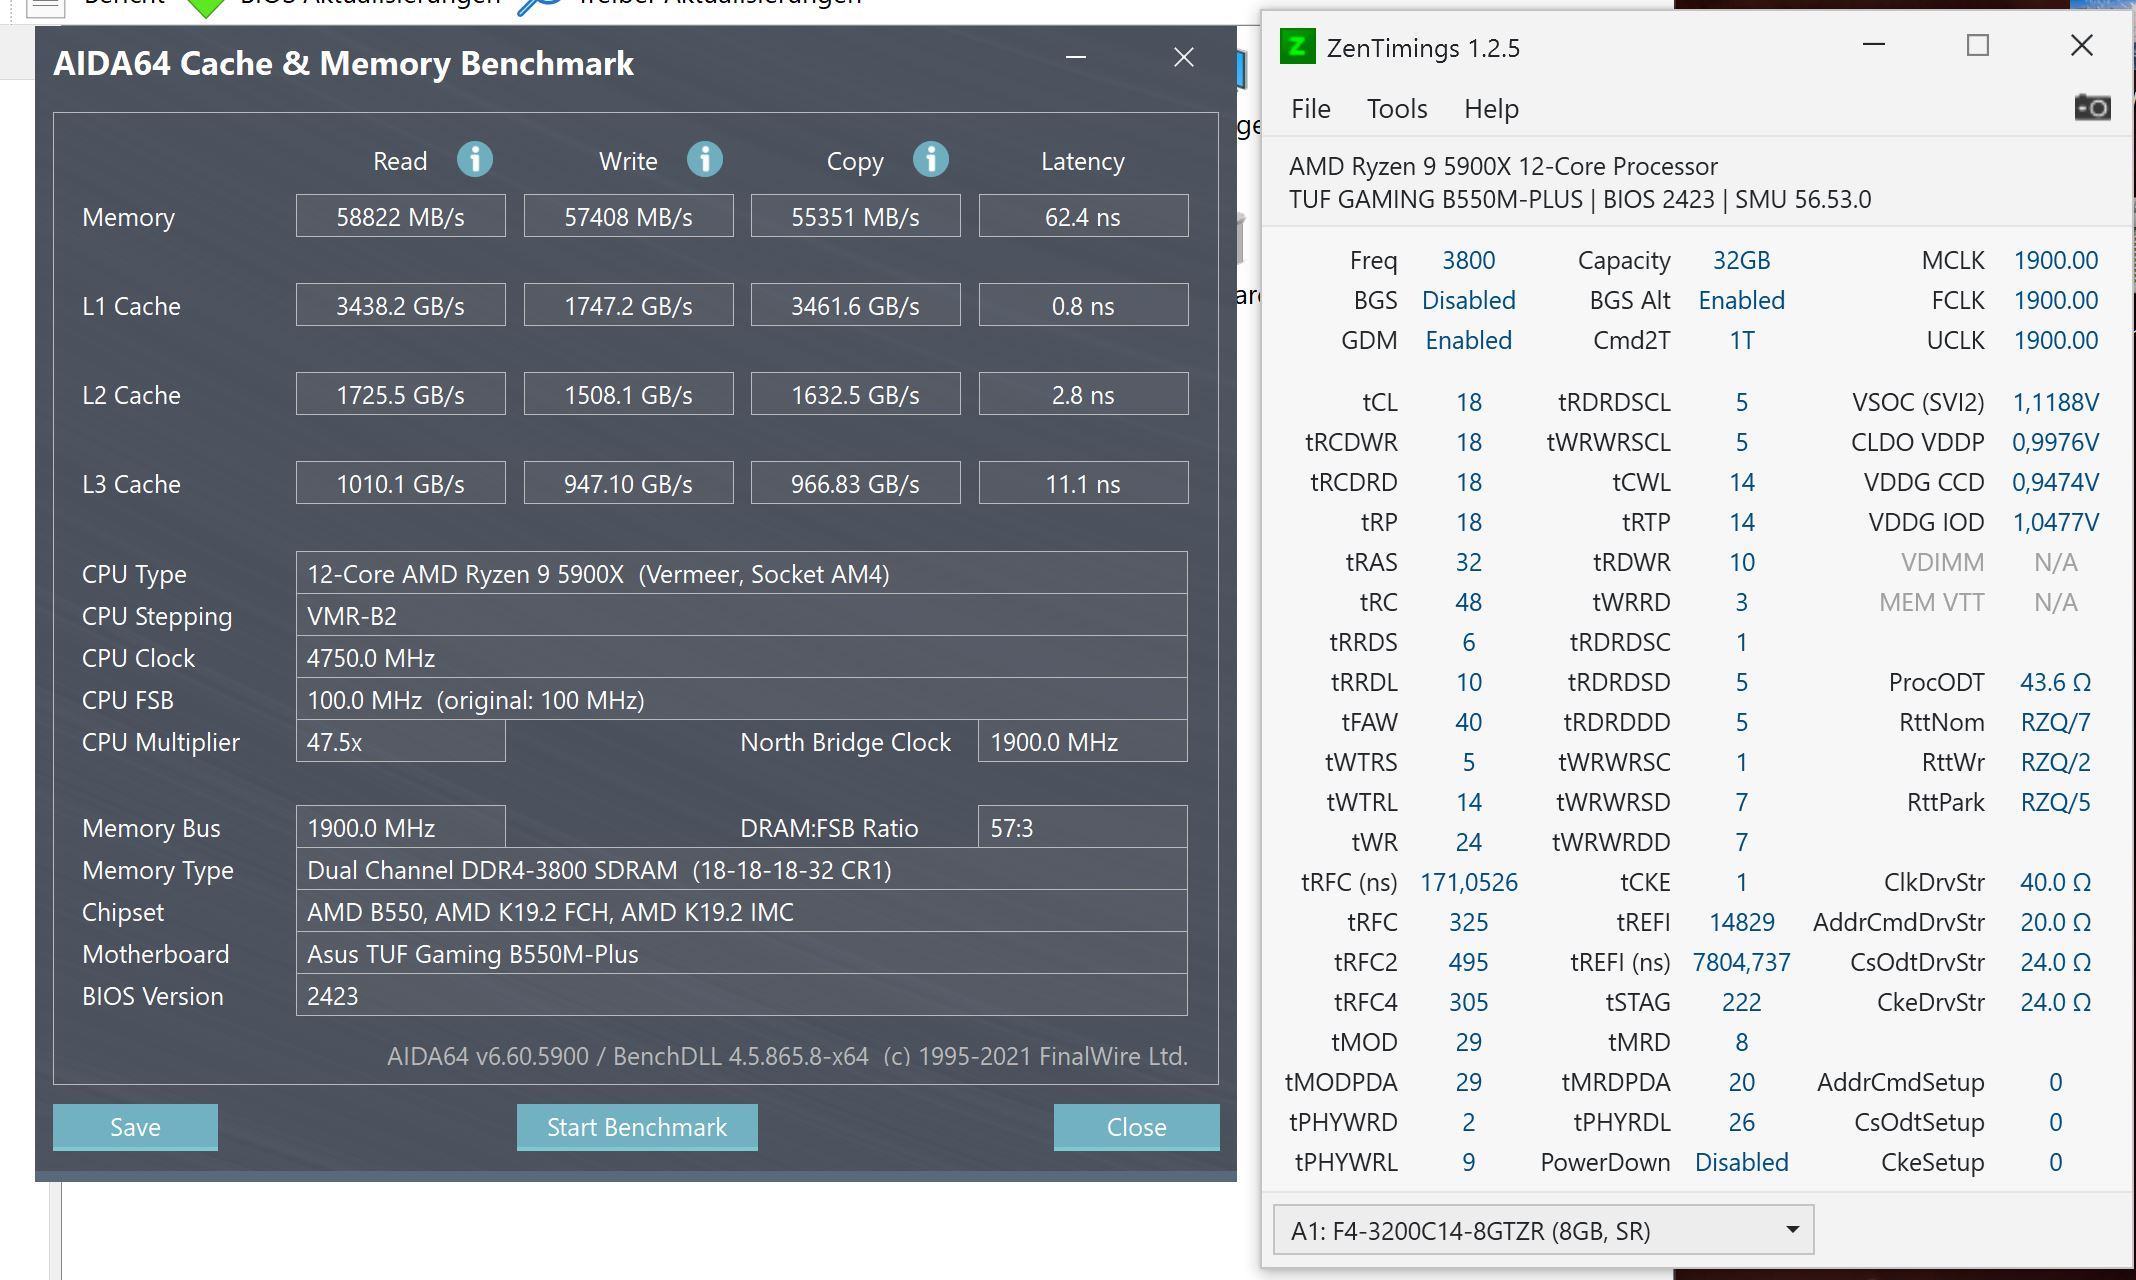Click the BIOS Version value 2423 in AIDA64
This screenshot has width=2136, height=1280.
click(x=741, y=996)
